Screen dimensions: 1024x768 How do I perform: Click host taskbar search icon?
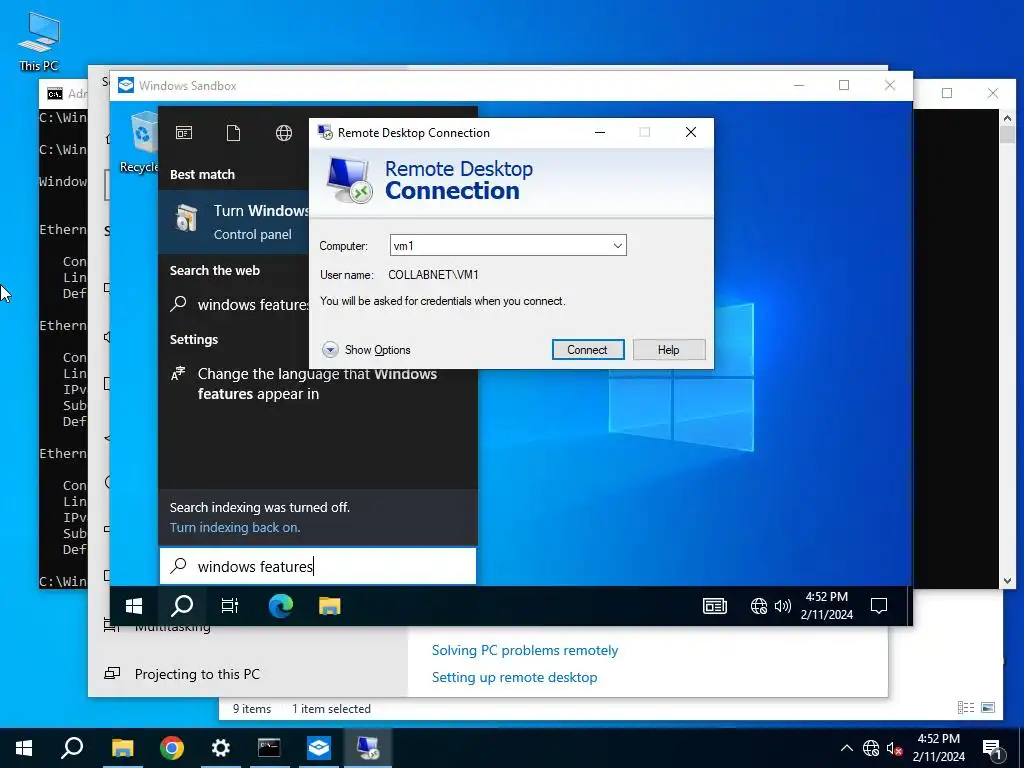coord(72,748)
